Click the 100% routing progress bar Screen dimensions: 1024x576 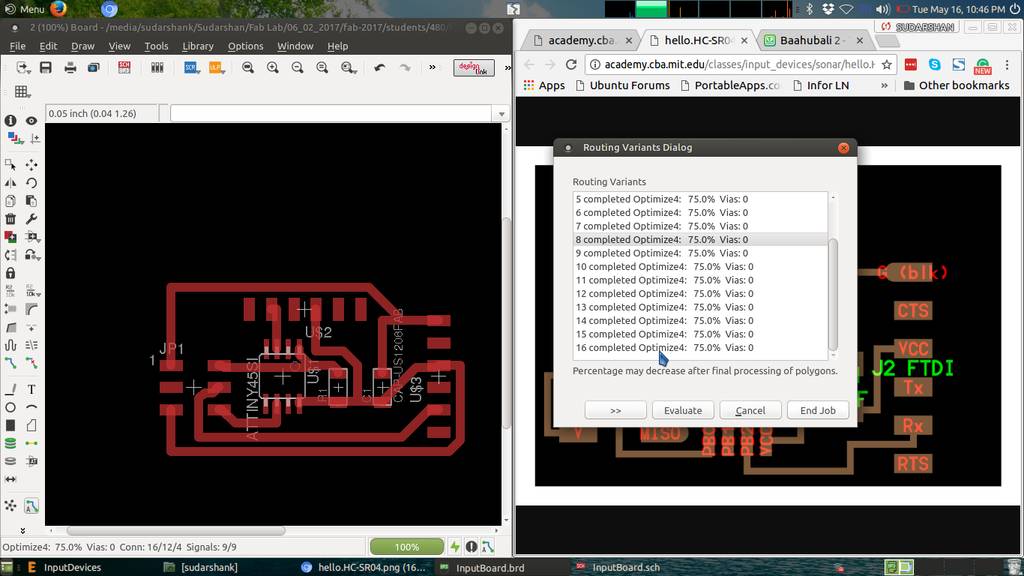point(406,547)
